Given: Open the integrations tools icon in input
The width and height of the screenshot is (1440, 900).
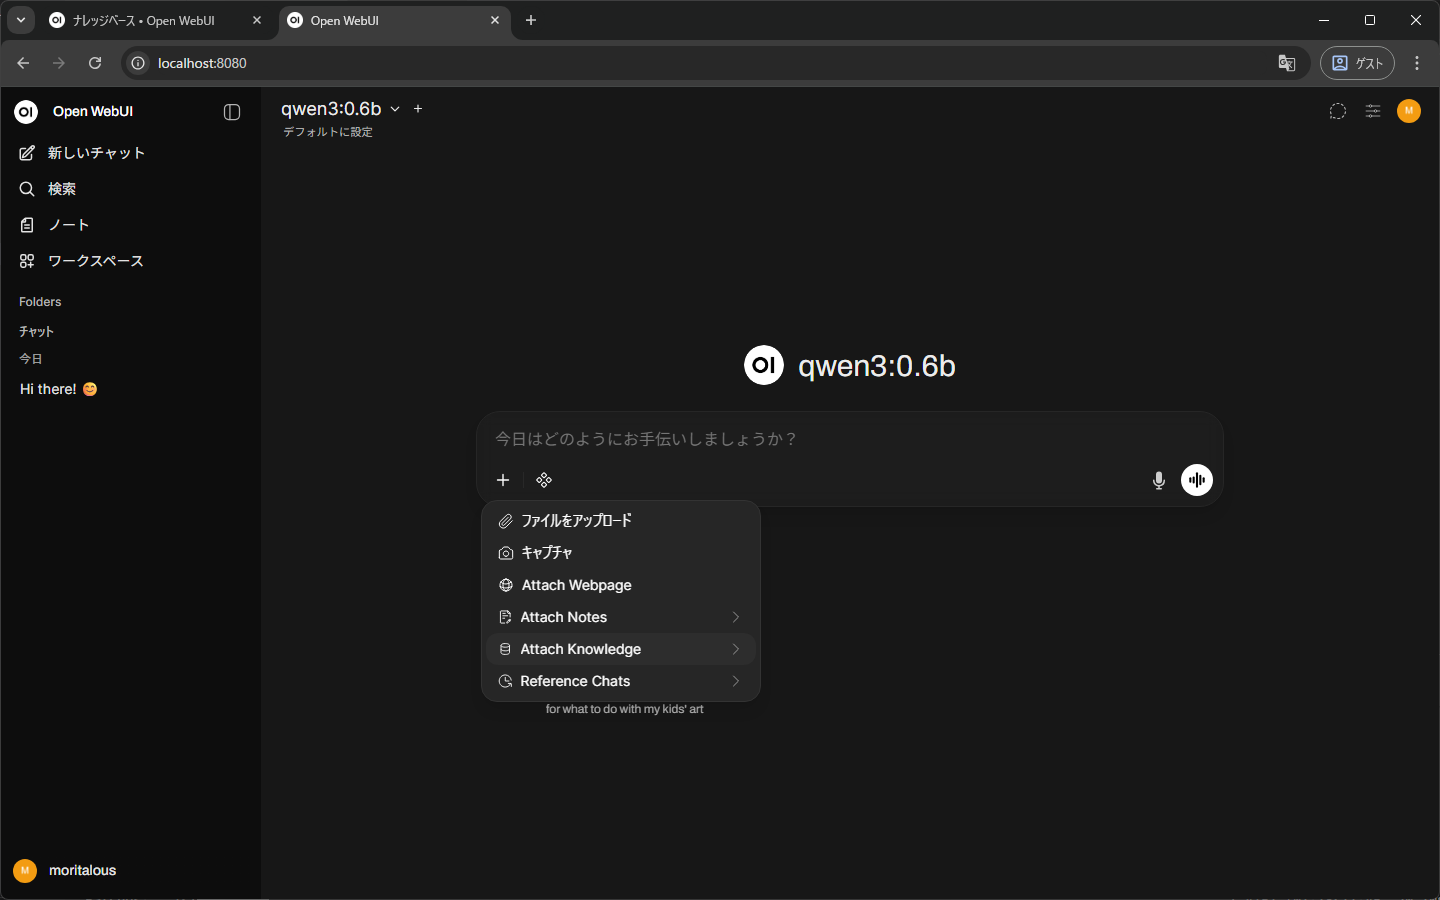Looking at the screenshot, I should 544,481.
